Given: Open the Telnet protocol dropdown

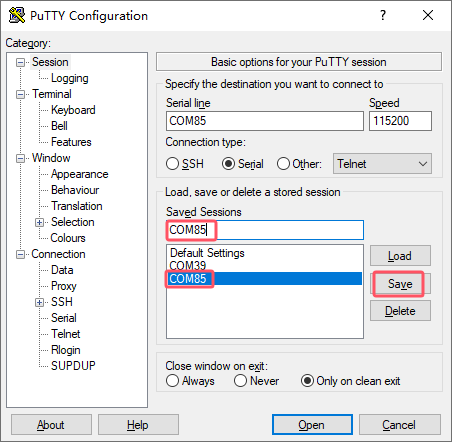Looking at the screenshot, I should pyautogui.click(x=382, y=164).
